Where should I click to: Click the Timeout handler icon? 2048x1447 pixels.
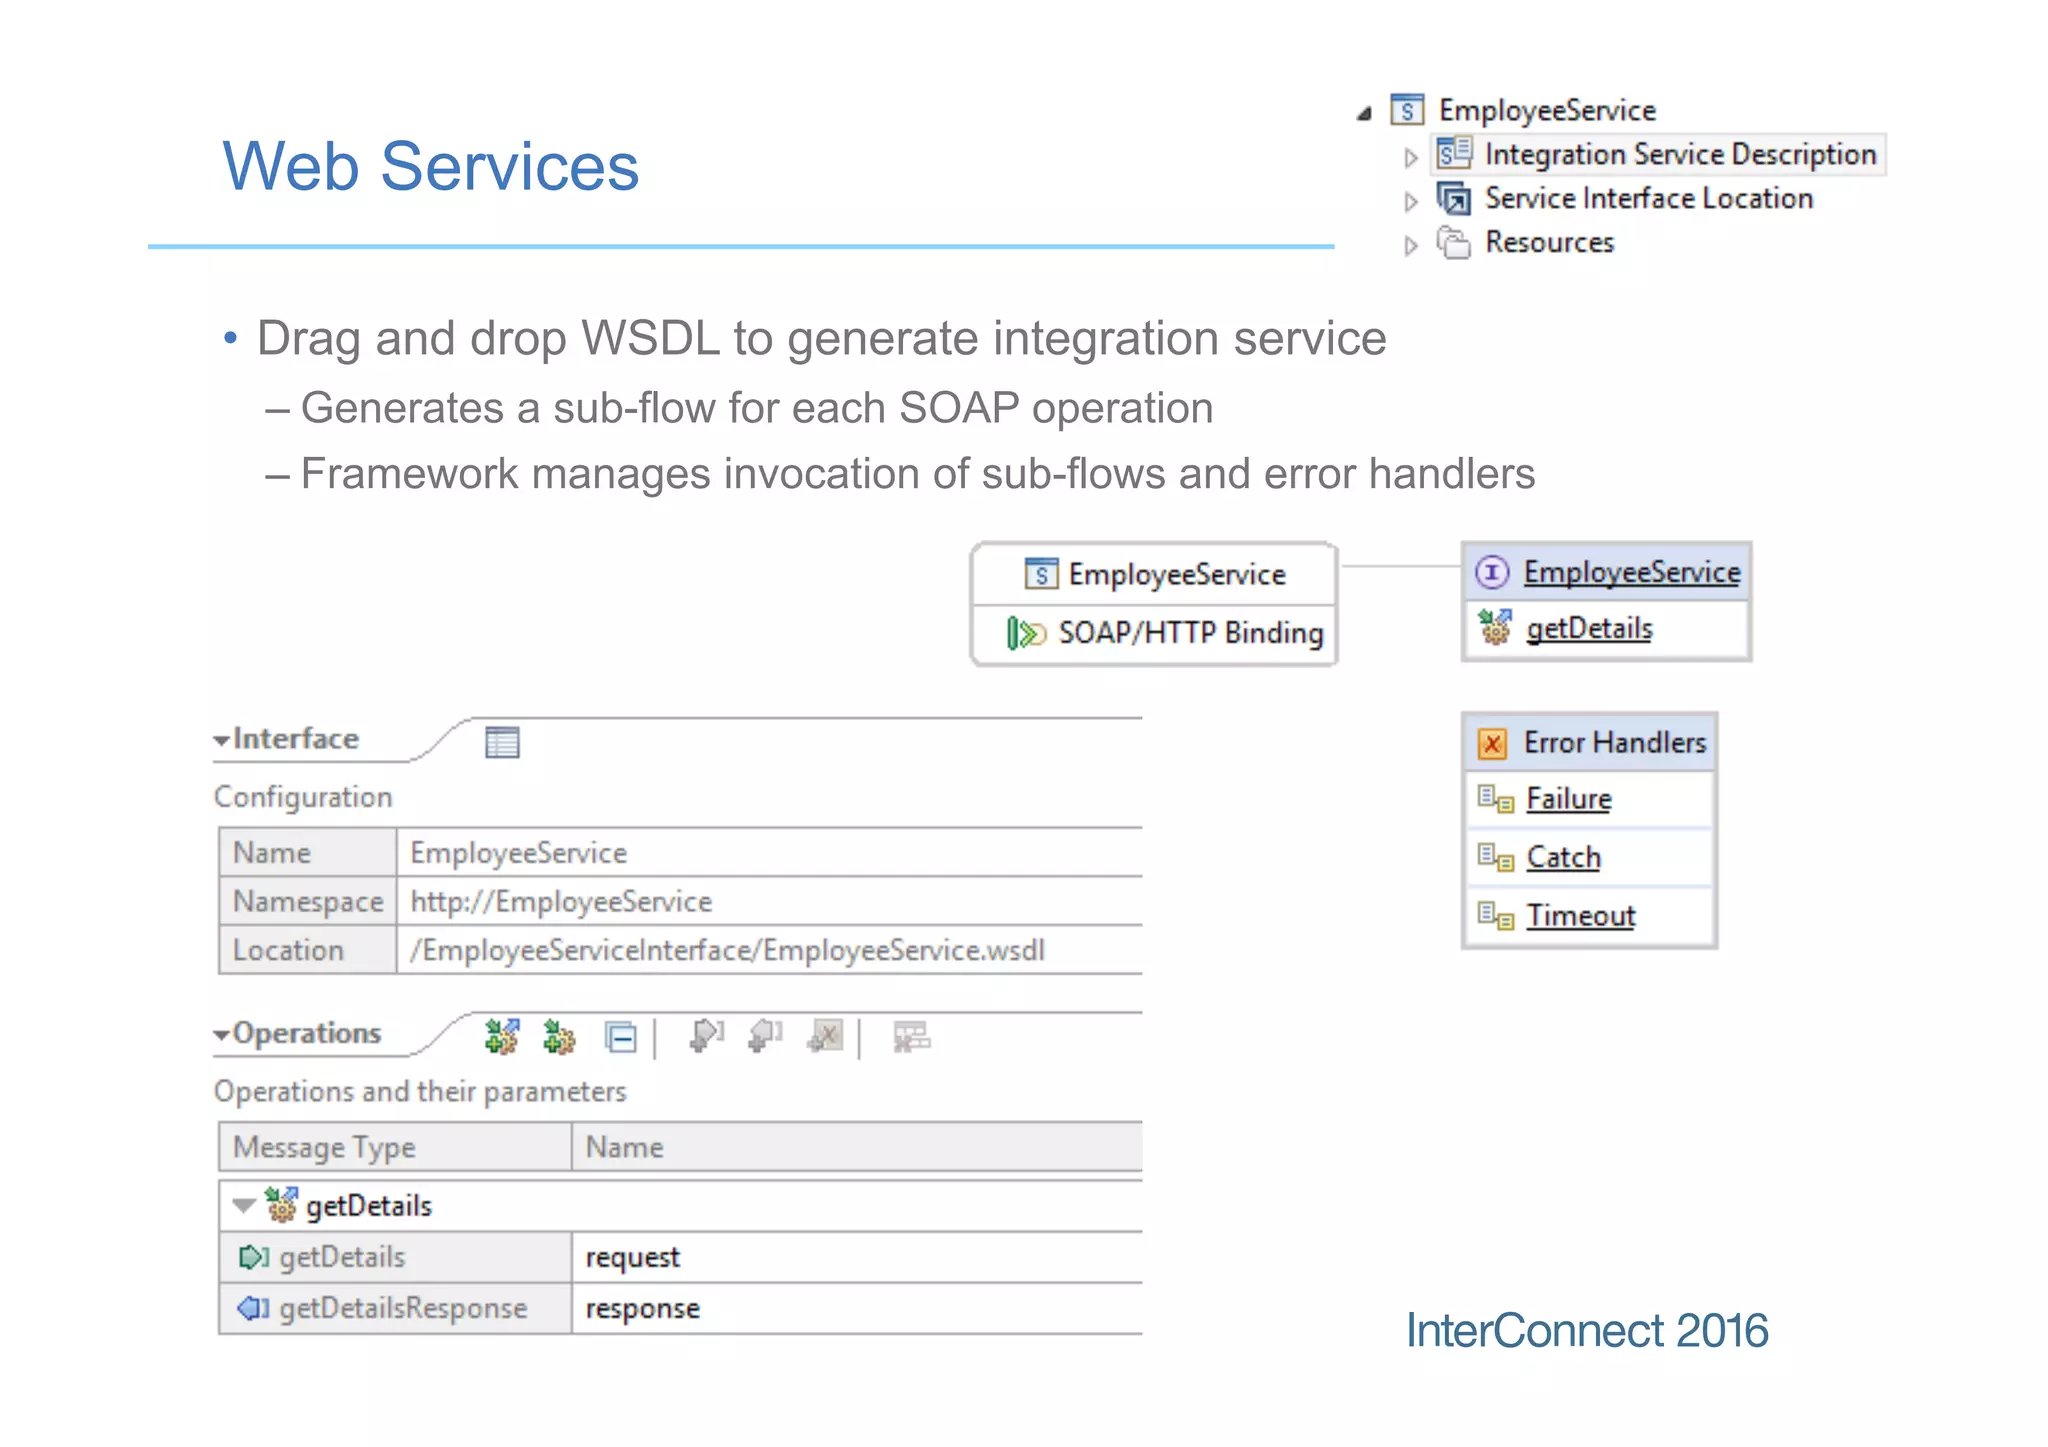point(1496,915)
